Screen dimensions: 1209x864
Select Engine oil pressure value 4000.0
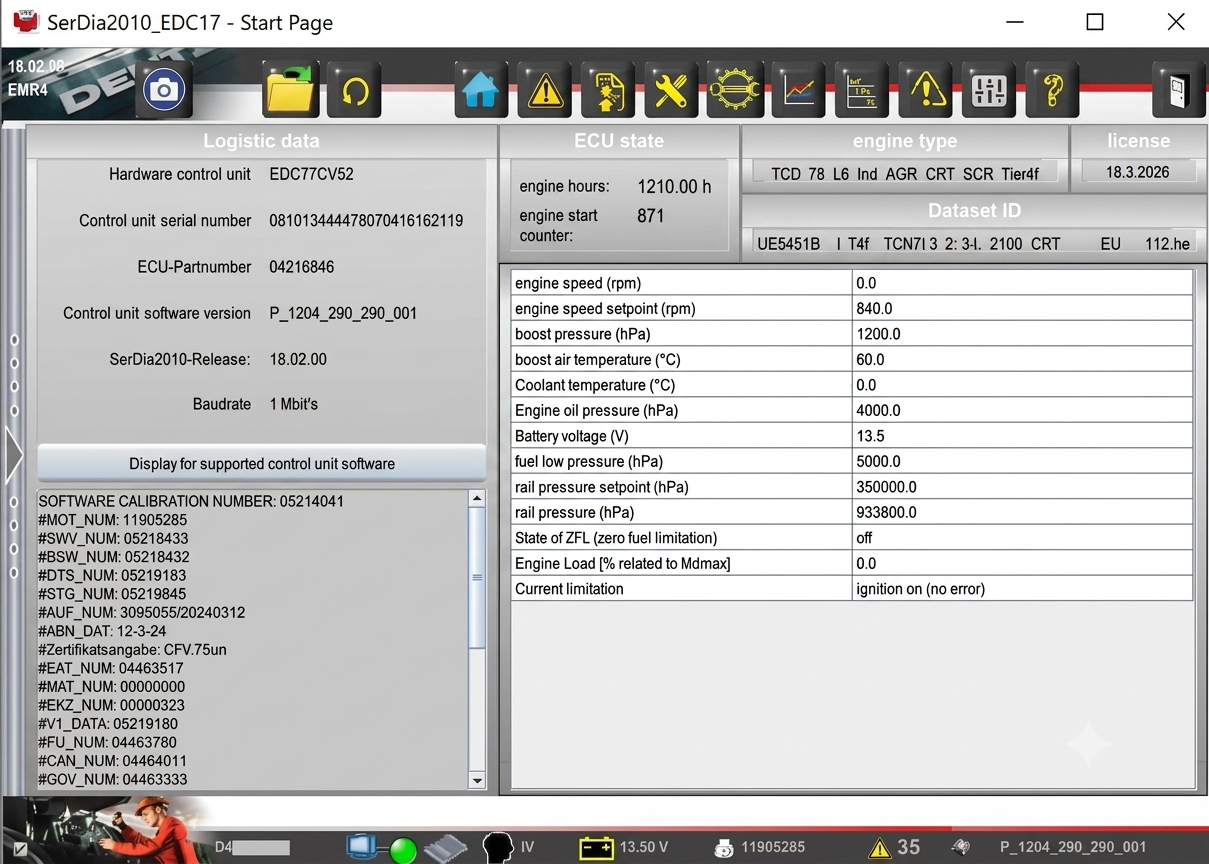1022,411
